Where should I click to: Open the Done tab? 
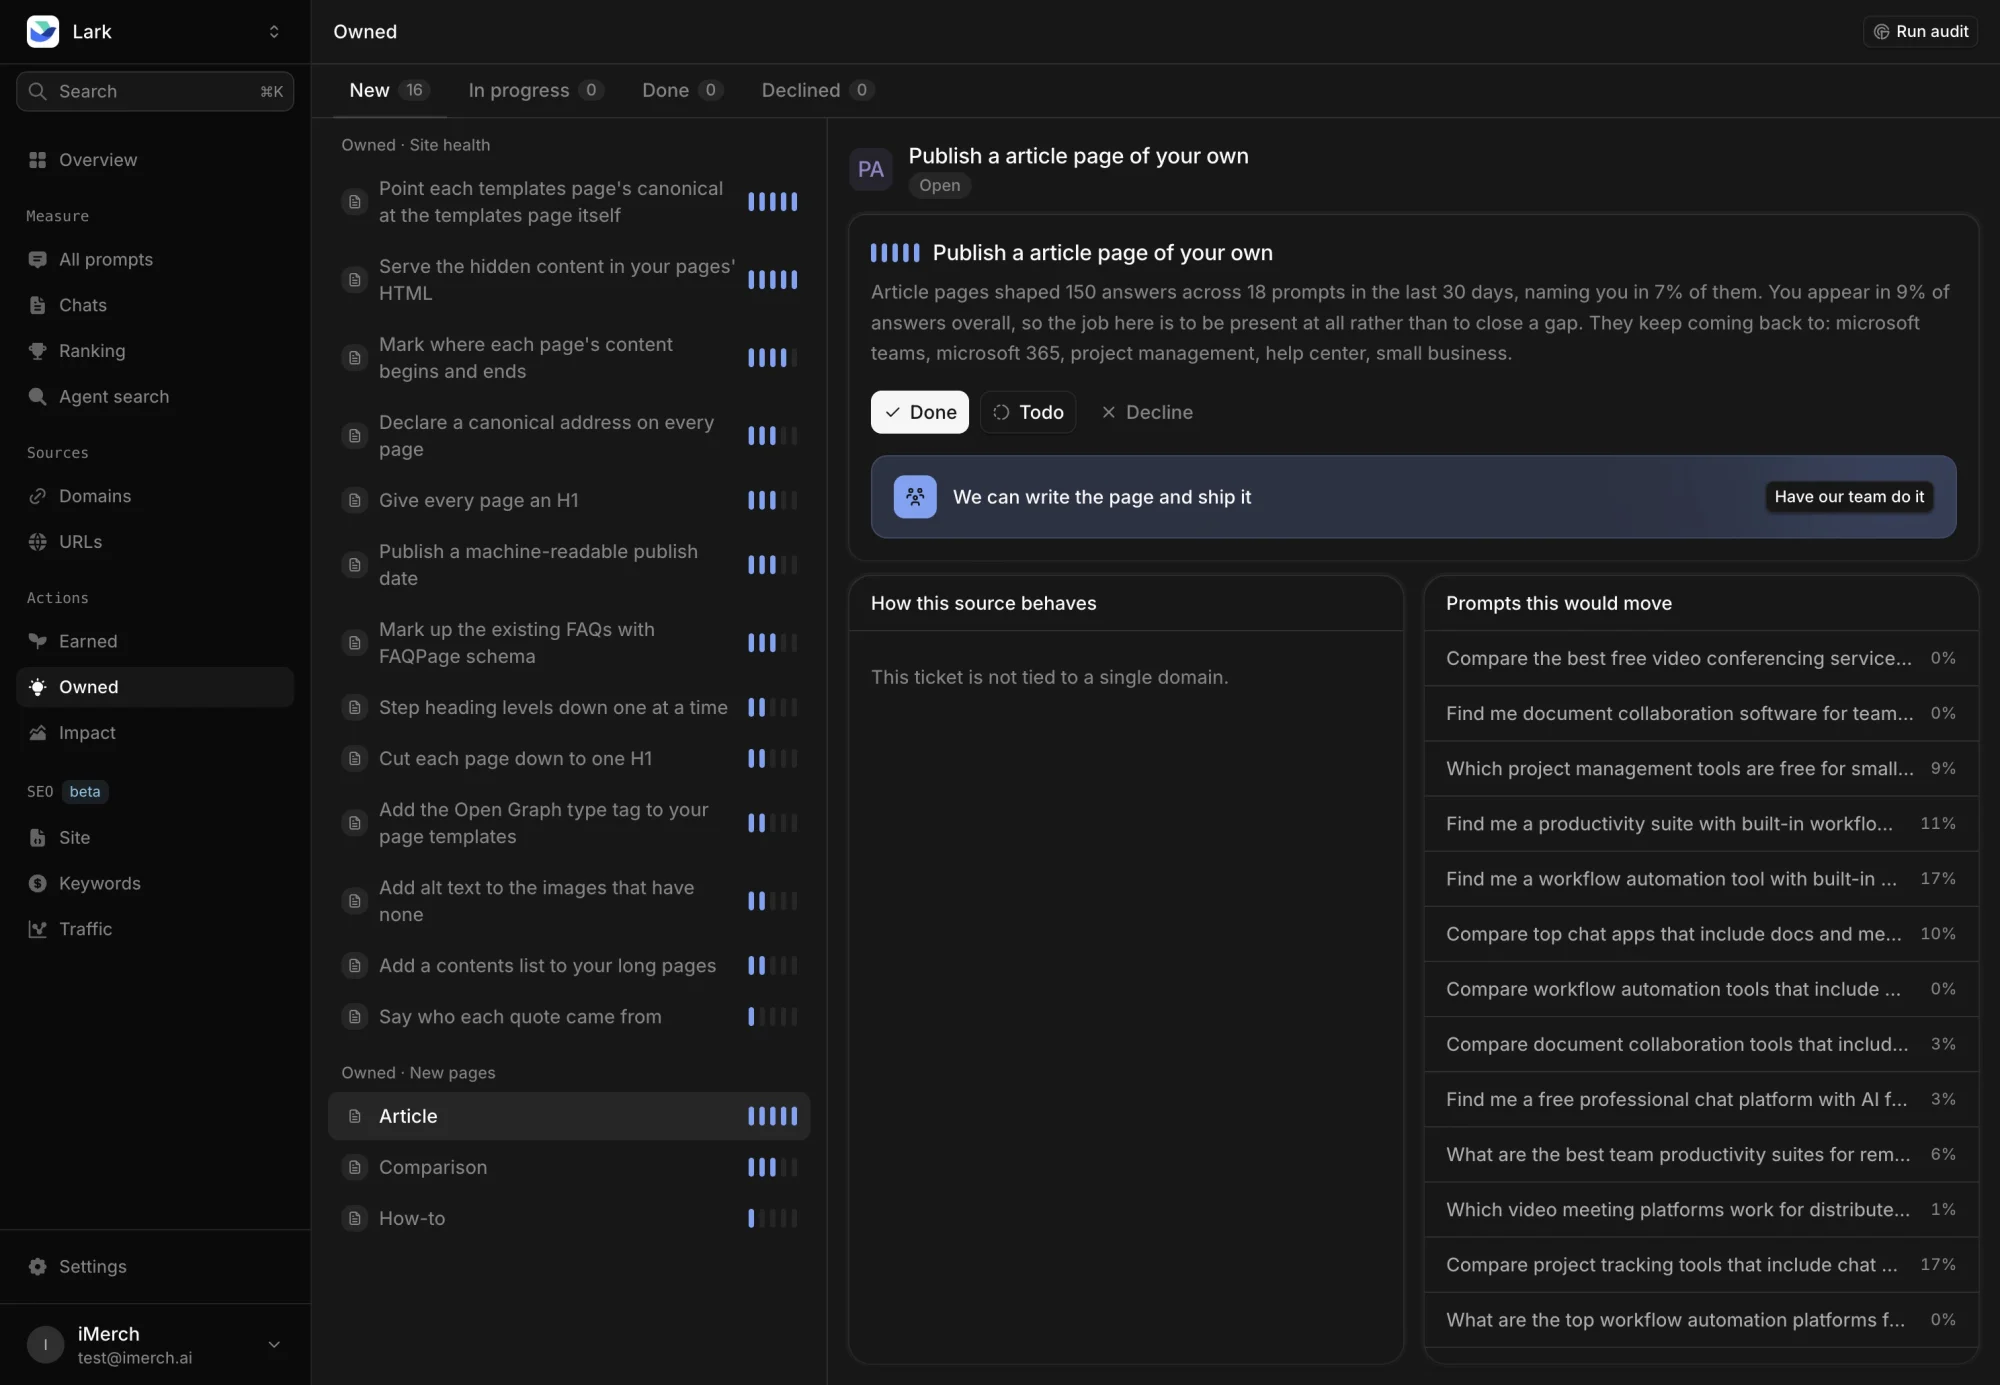click(x=683, y=90)
